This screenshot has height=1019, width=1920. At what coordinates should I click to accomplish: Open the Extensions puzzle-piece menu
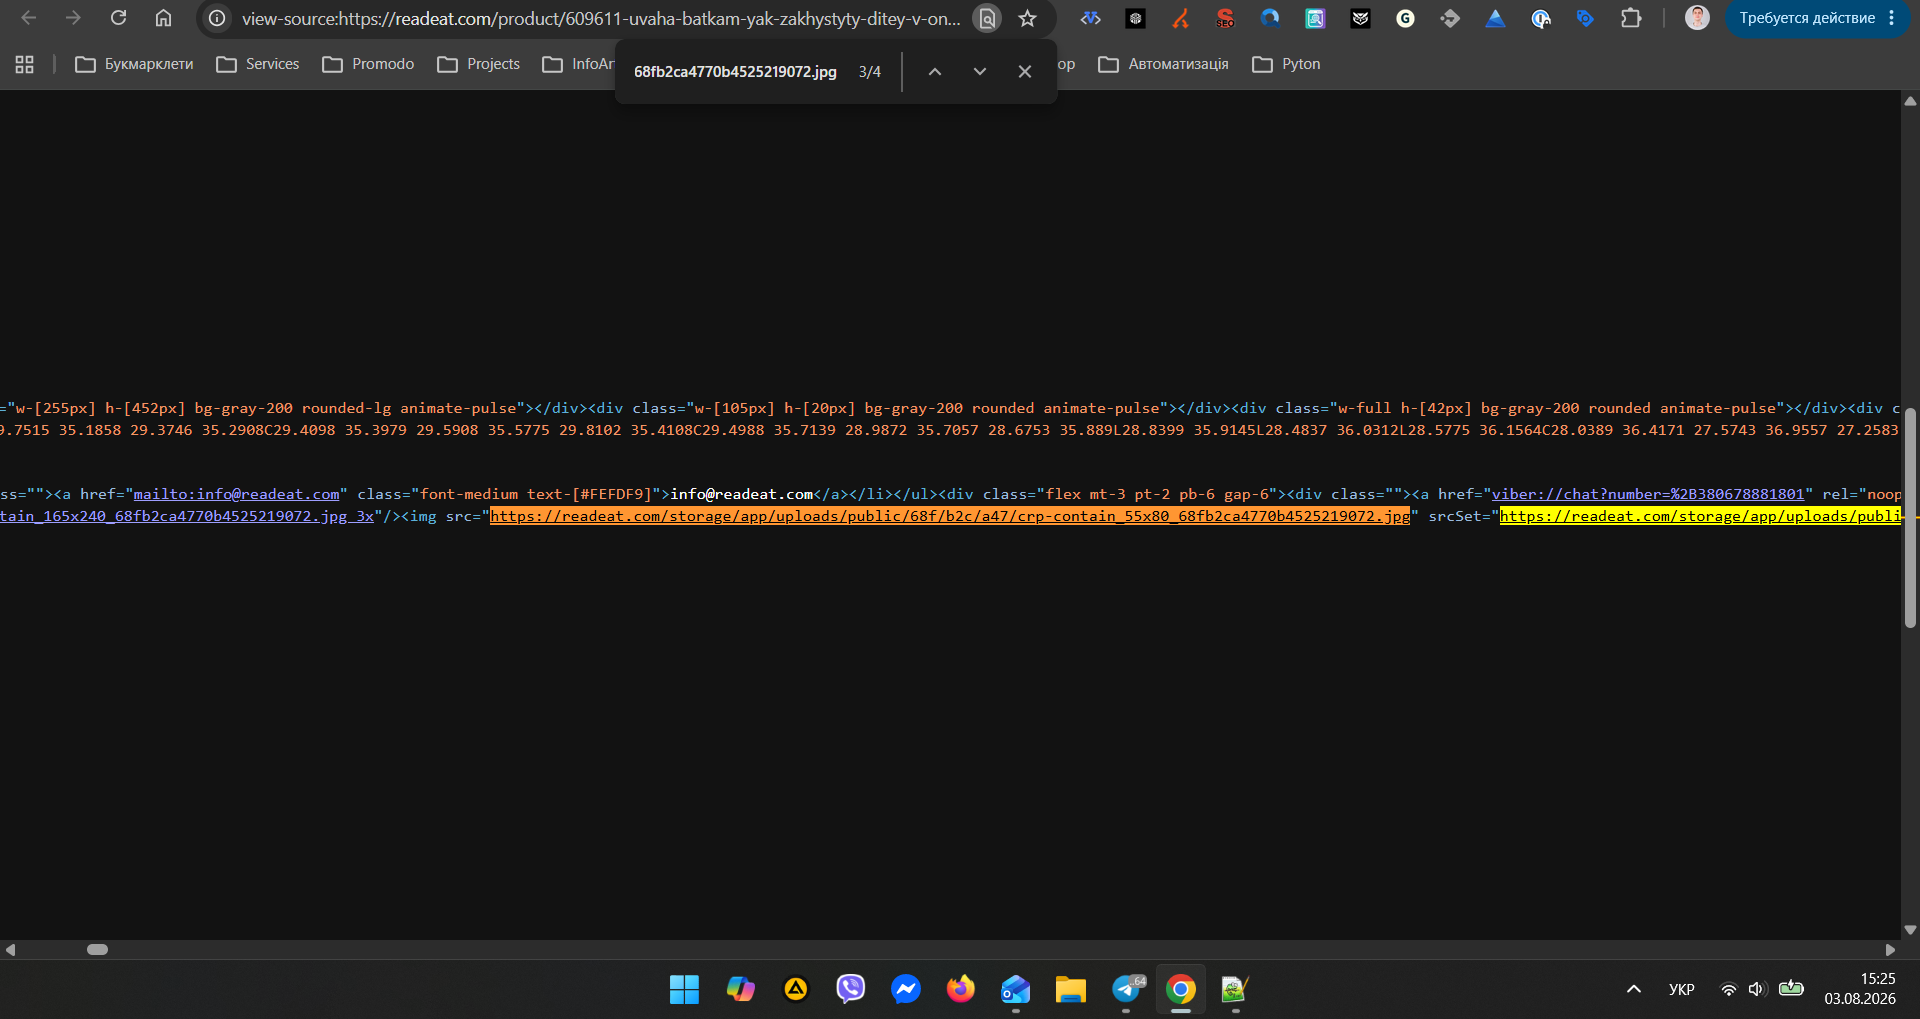(x=1631, y=18)
